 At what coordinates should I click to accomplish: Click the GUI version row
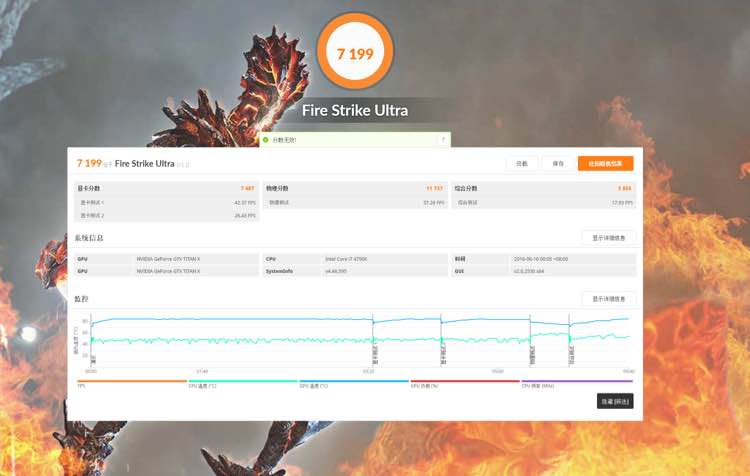point(543,271)
